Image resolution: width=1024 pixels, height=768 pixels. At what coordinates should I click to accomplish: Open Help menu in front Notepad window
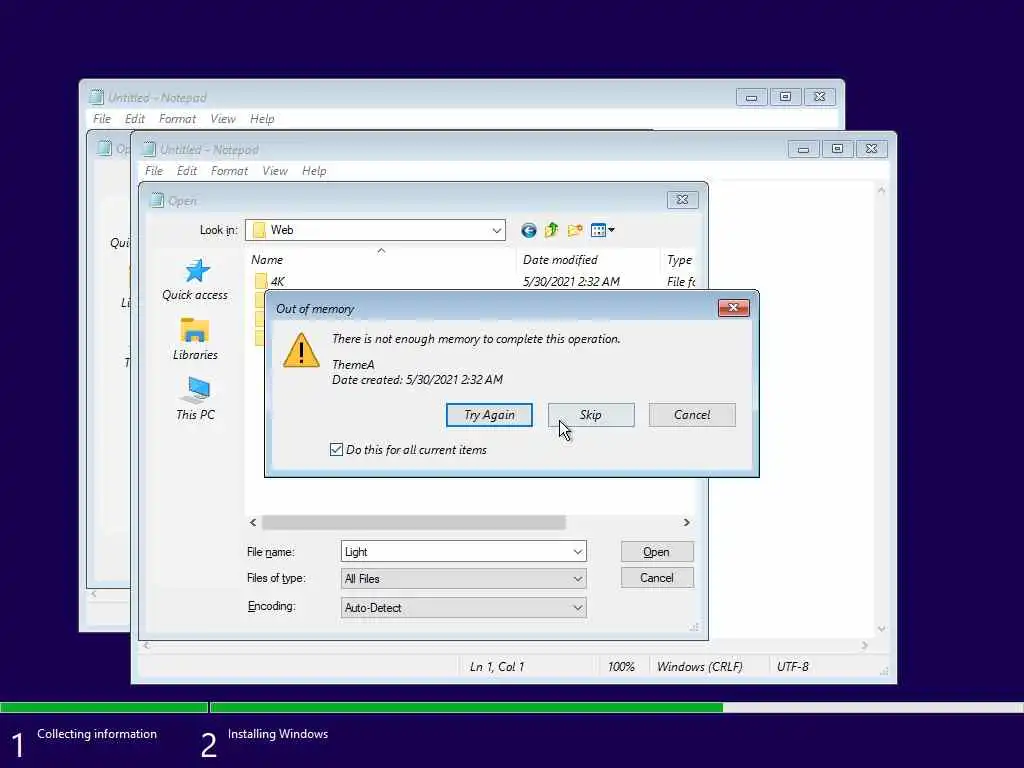[x=314, y=170]
